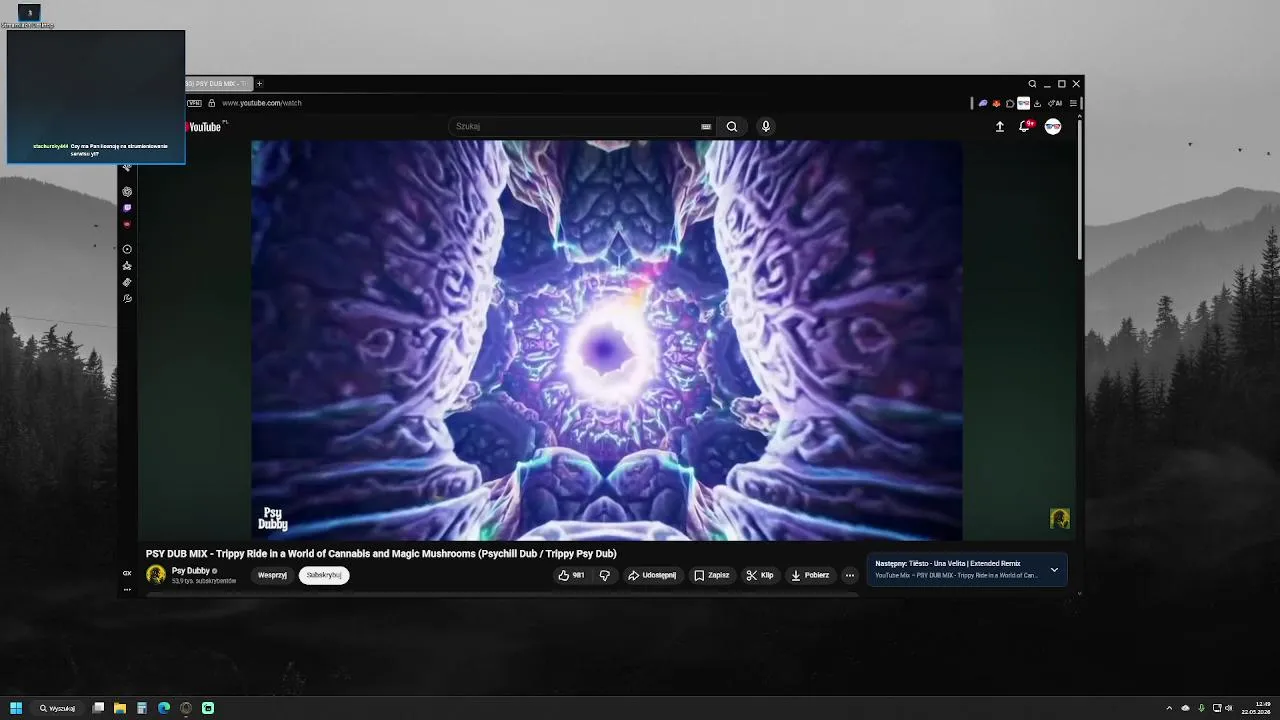Open the browser Easy Setup menu icon
The image size is (1280, 720).
[1073, 103]
